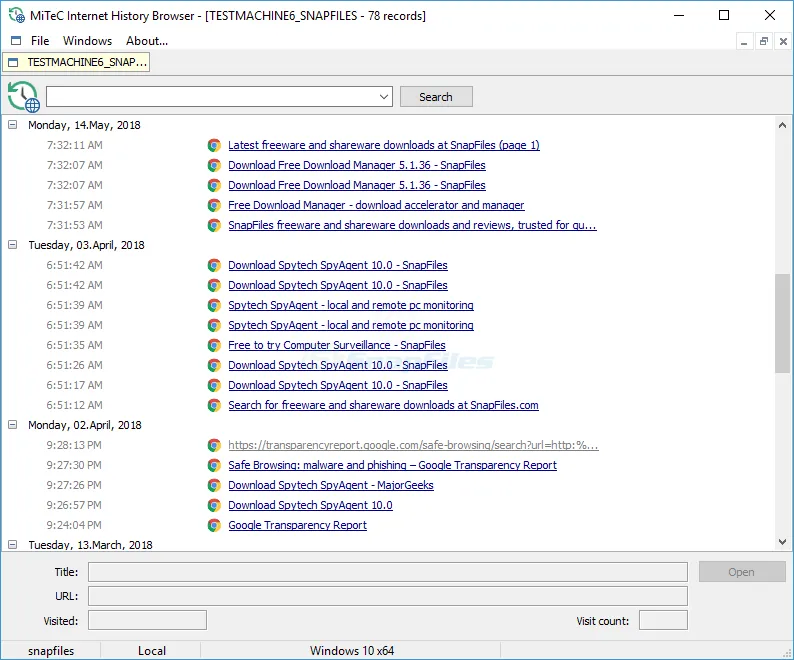Click the scrollbar up arrow
Viewport: 794px width, 660px height.
[x=782, y=125]
